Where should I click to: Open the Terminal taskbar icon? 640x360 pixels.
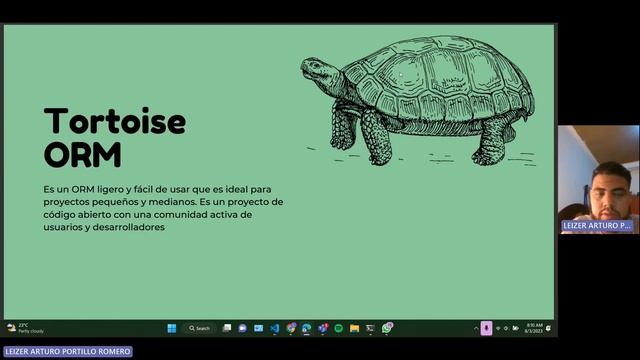pyautogui.click(x=370, y=328)
